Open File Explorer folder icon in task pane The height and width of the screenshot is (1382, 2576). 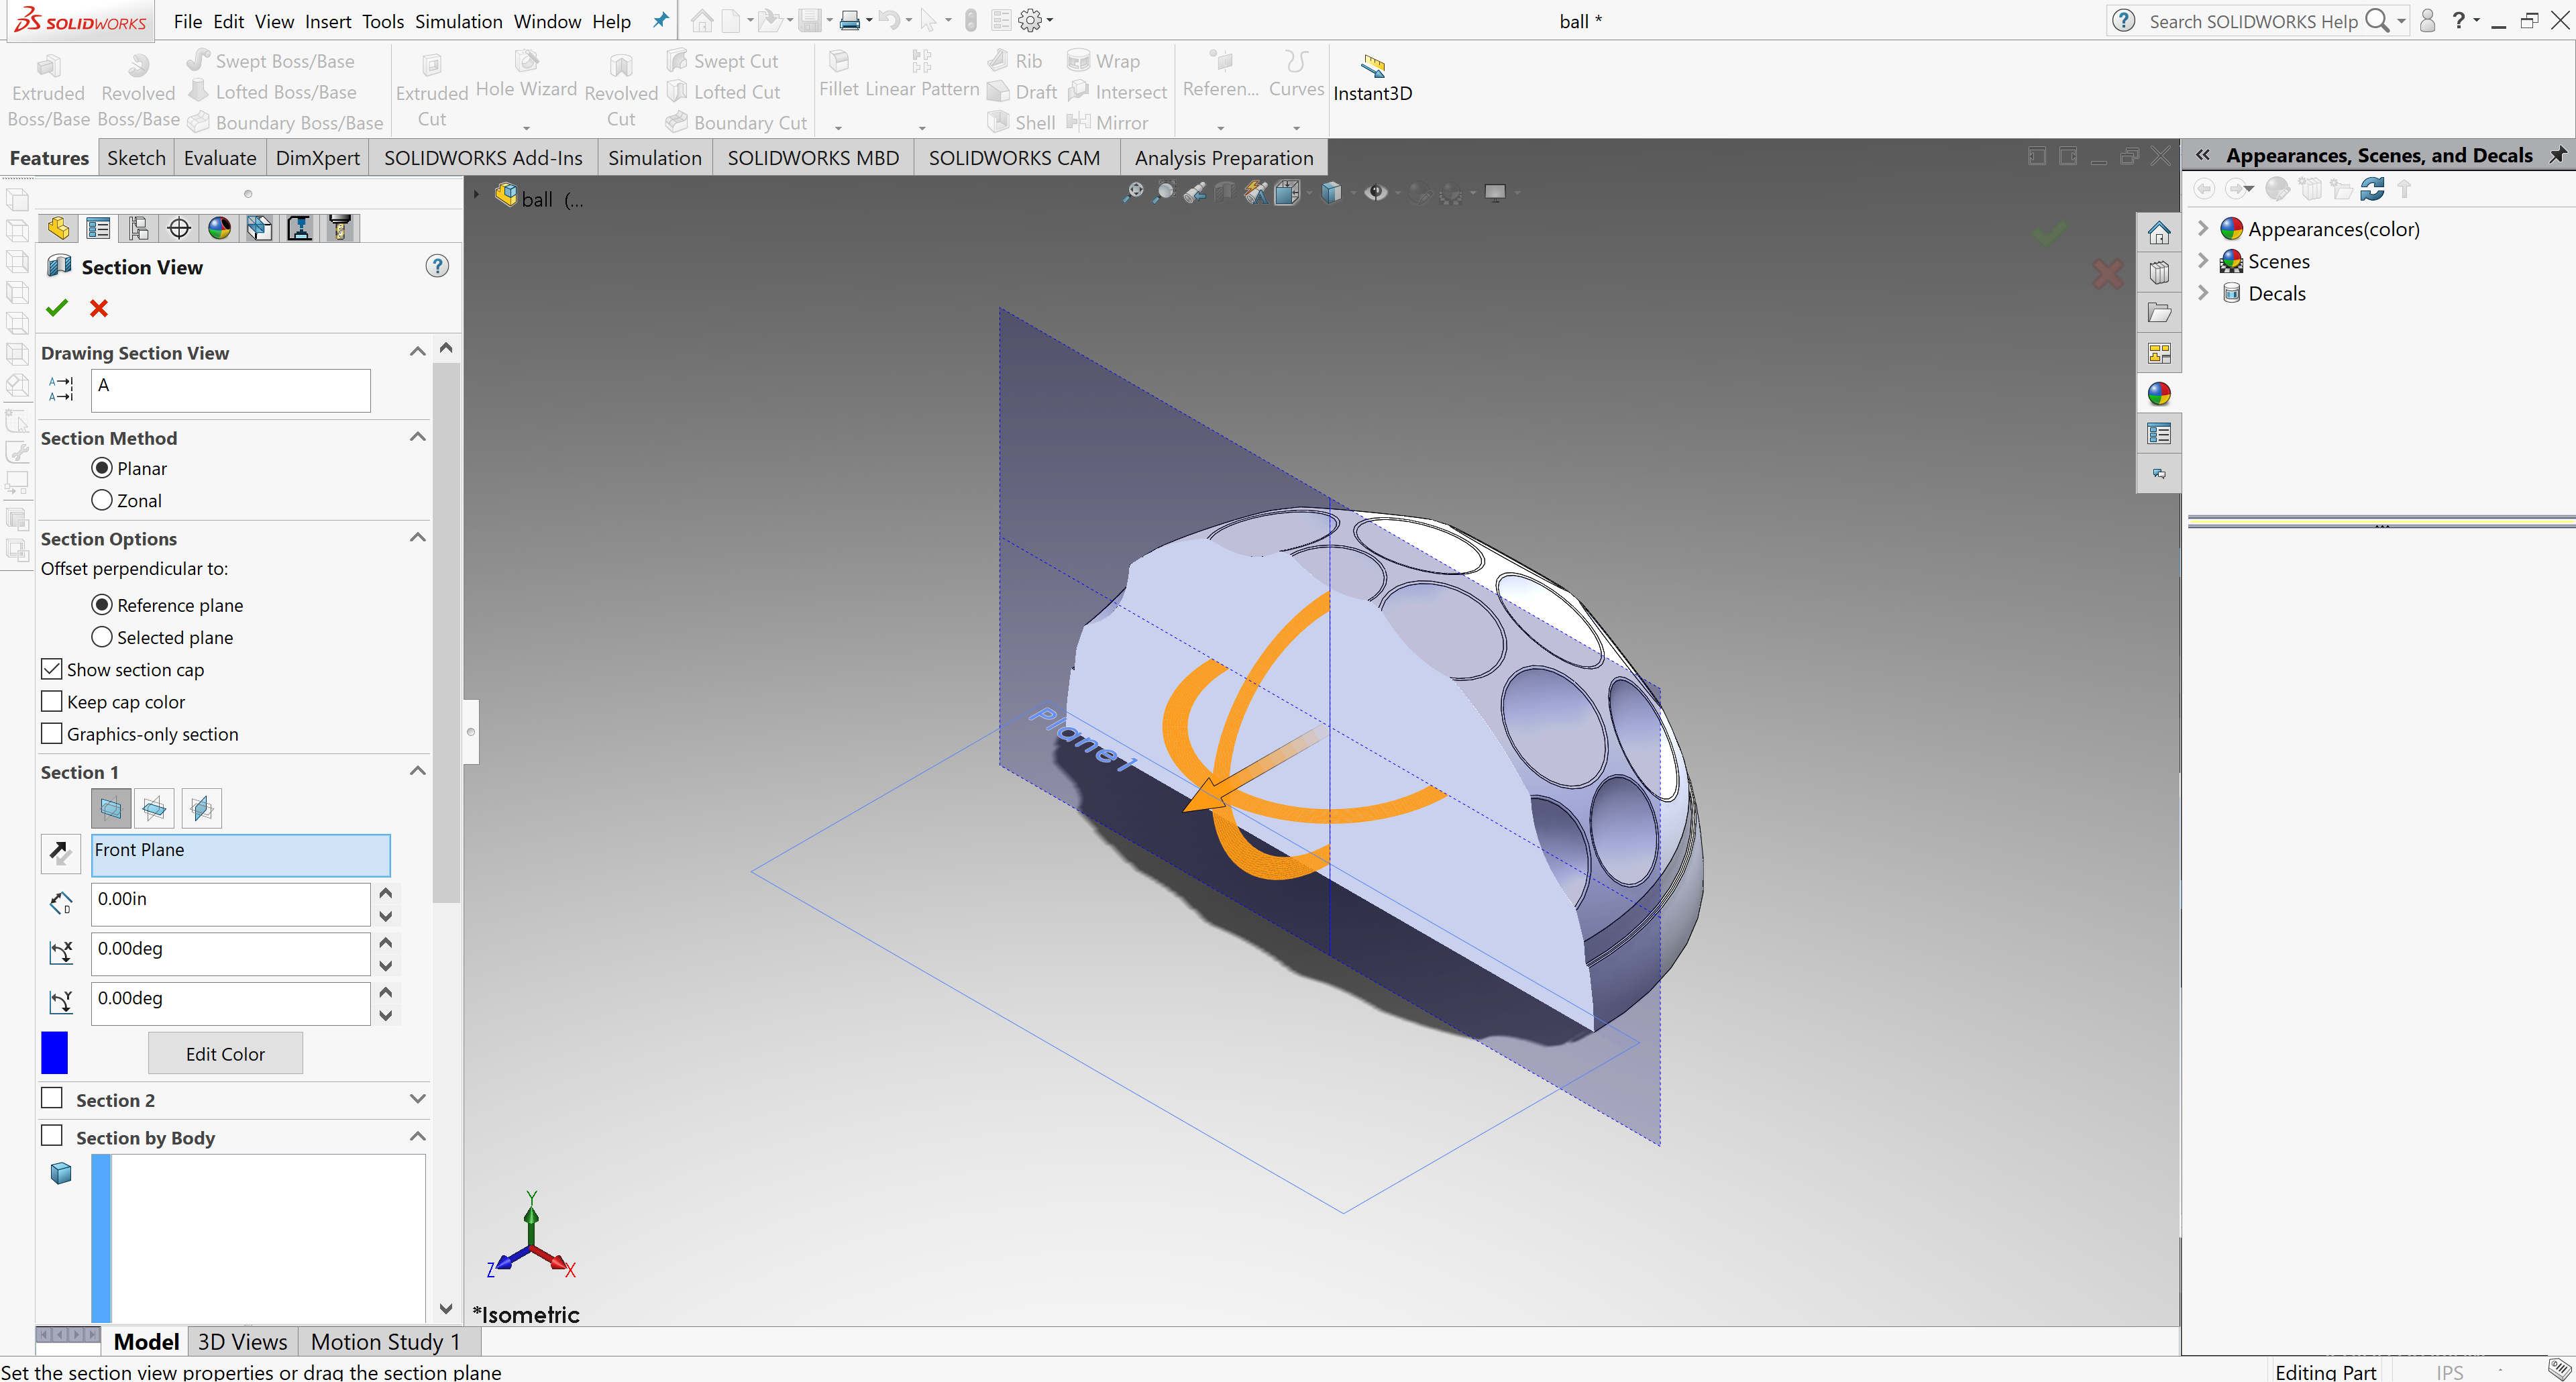(2159, 313)
